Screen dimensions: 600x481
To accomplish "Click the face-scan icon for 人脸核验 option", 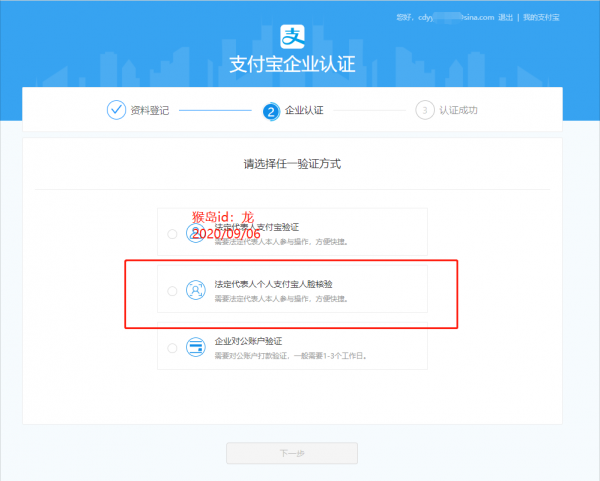I will click(196, 290).
